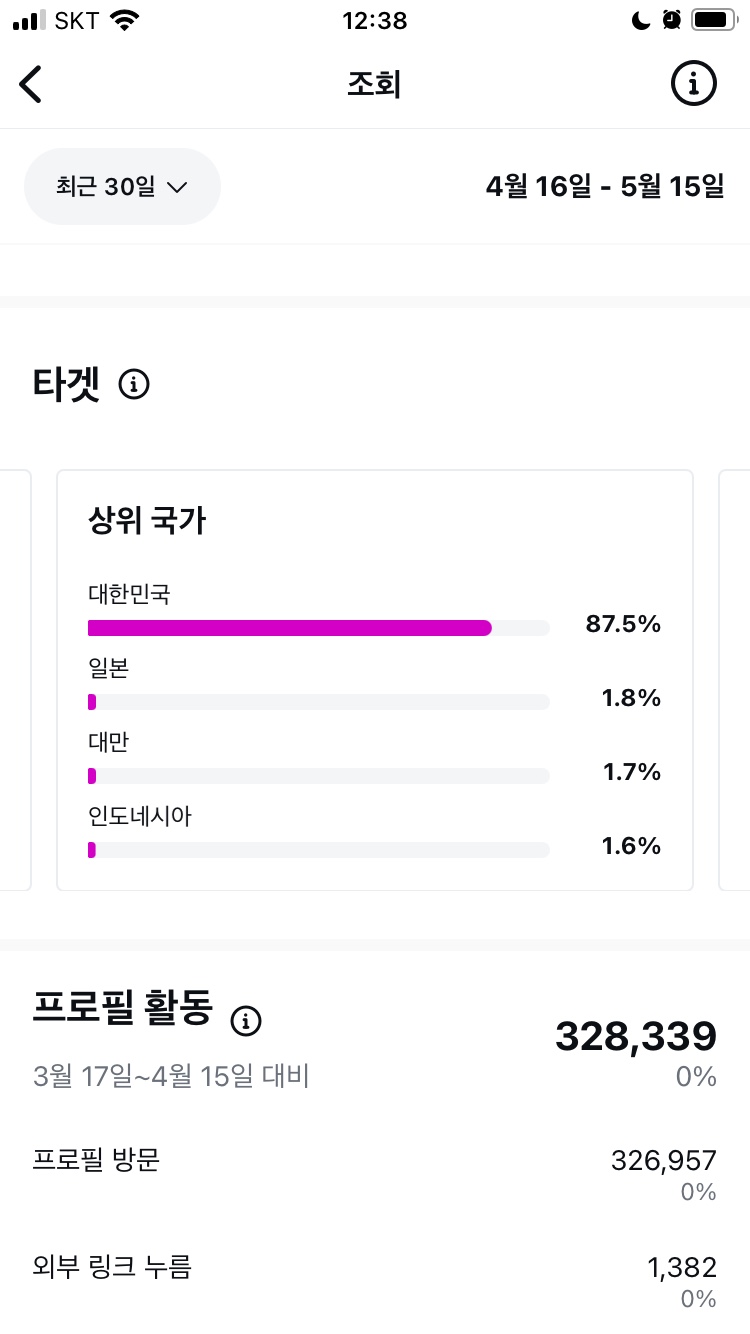Screen dimensions: 750x1334
Task: Tap the 상위 국가 card title
Action: [147, 521]
